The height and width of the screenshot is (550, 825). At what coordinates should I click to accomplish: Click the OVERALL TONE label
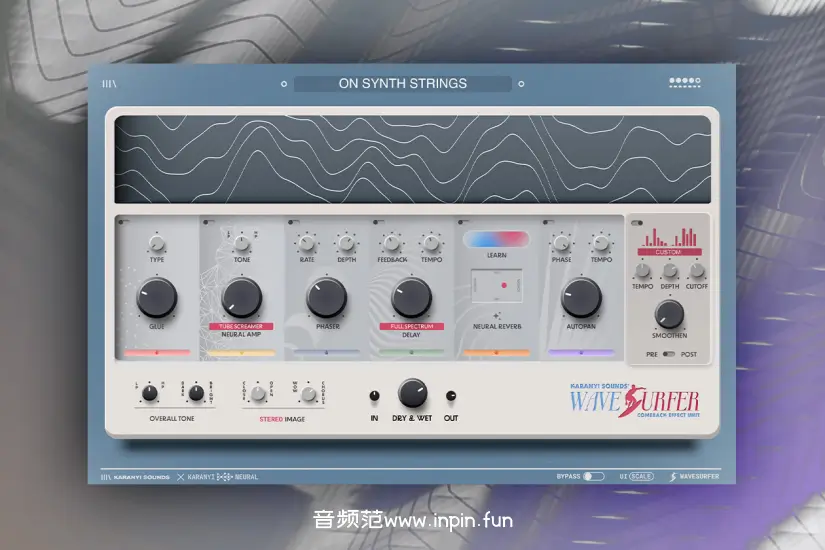[x=172, y=418]
